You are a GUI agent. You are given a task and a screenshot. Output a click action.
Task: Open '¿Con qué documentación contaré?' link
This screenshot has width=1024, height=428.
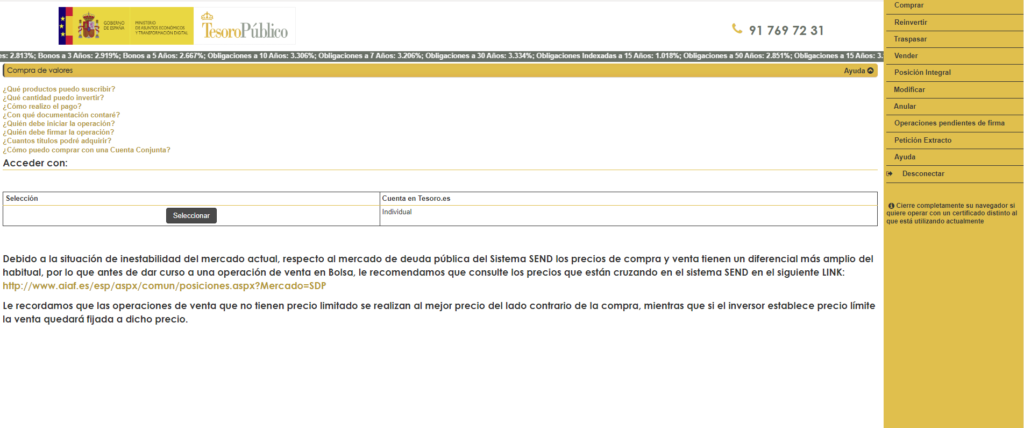point(61,114)
